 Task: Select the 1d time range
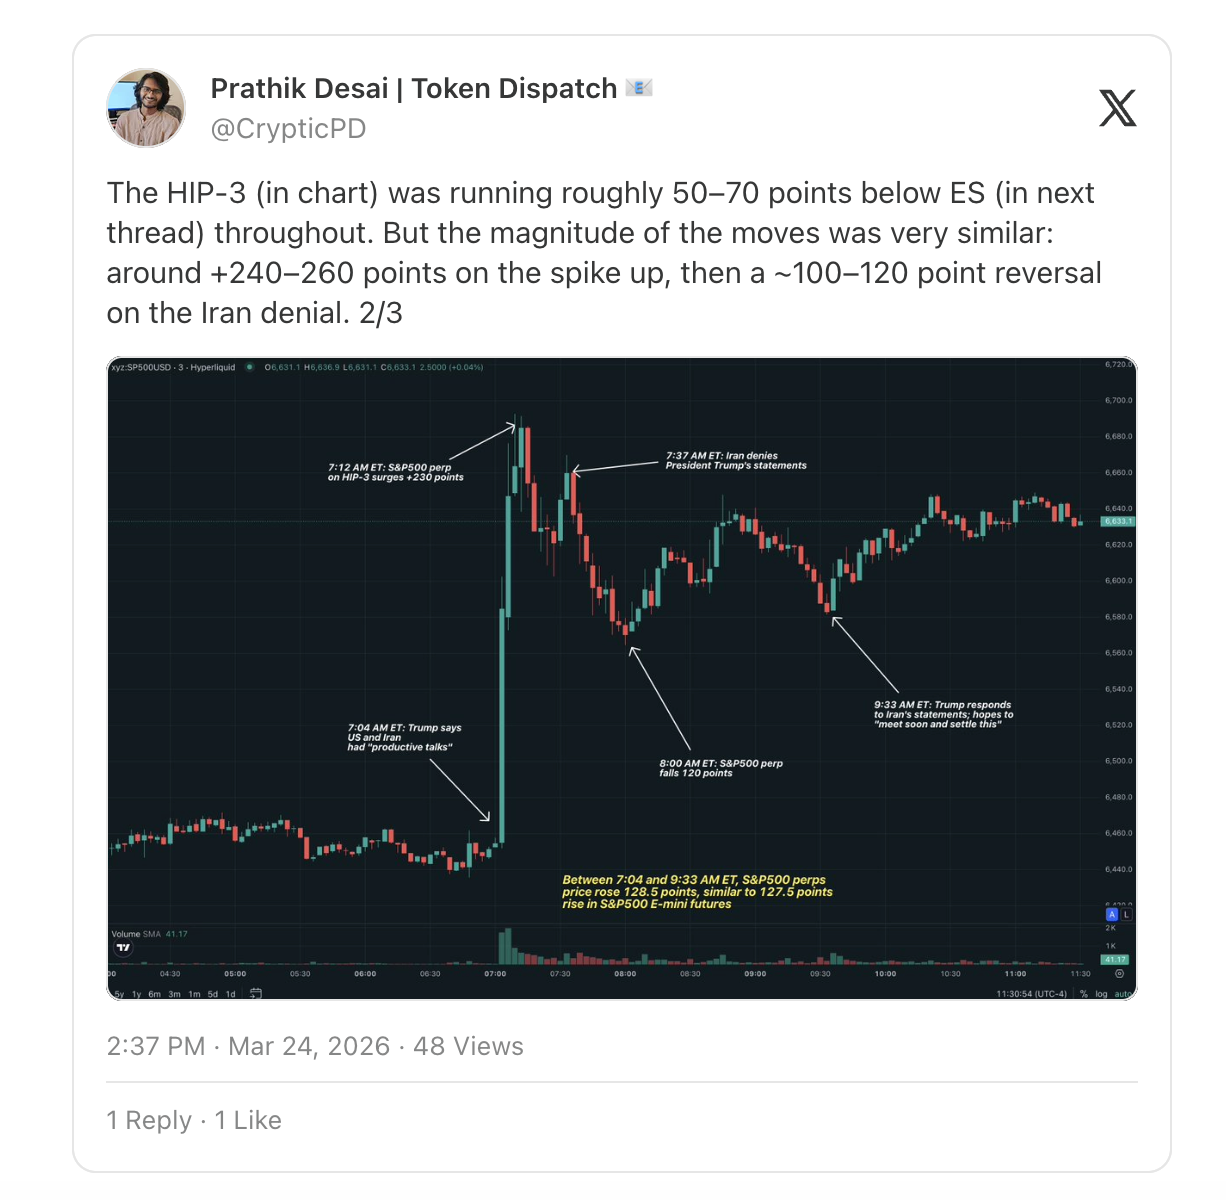(x=230, y=994)
